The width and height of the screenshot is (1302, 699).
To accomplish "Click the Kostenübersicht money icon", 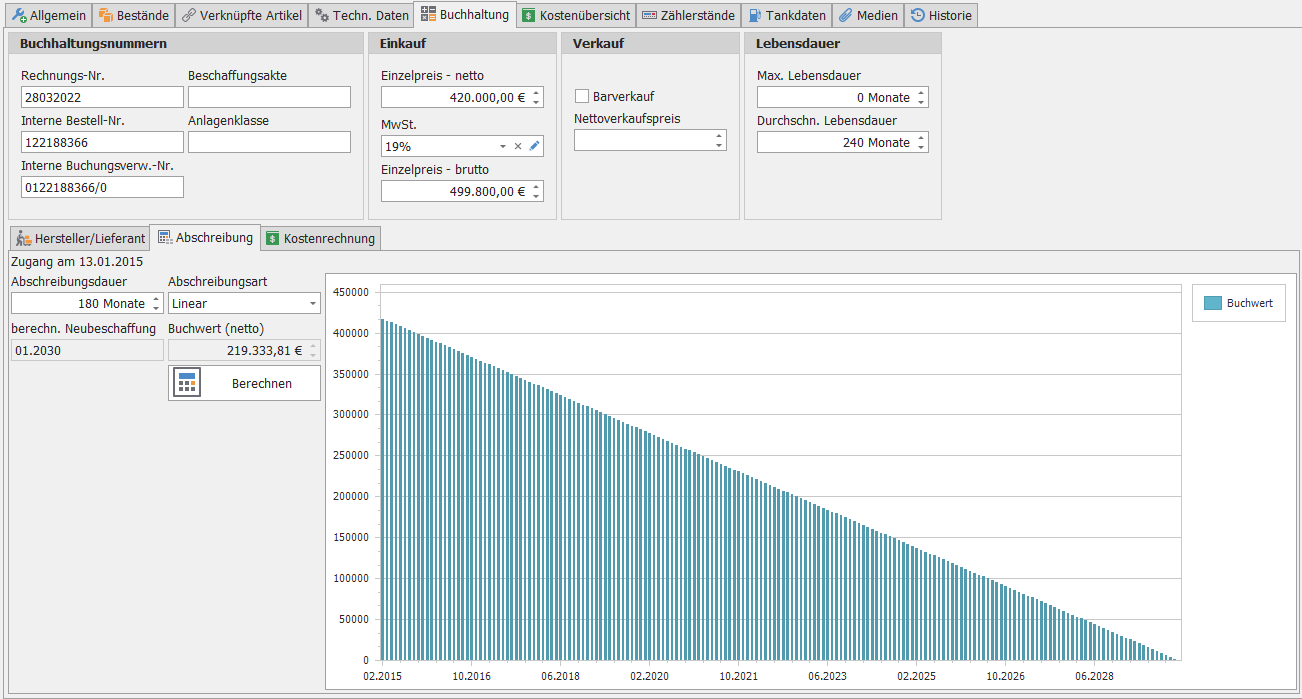I will pyautogui.click(x=528, y=15).
